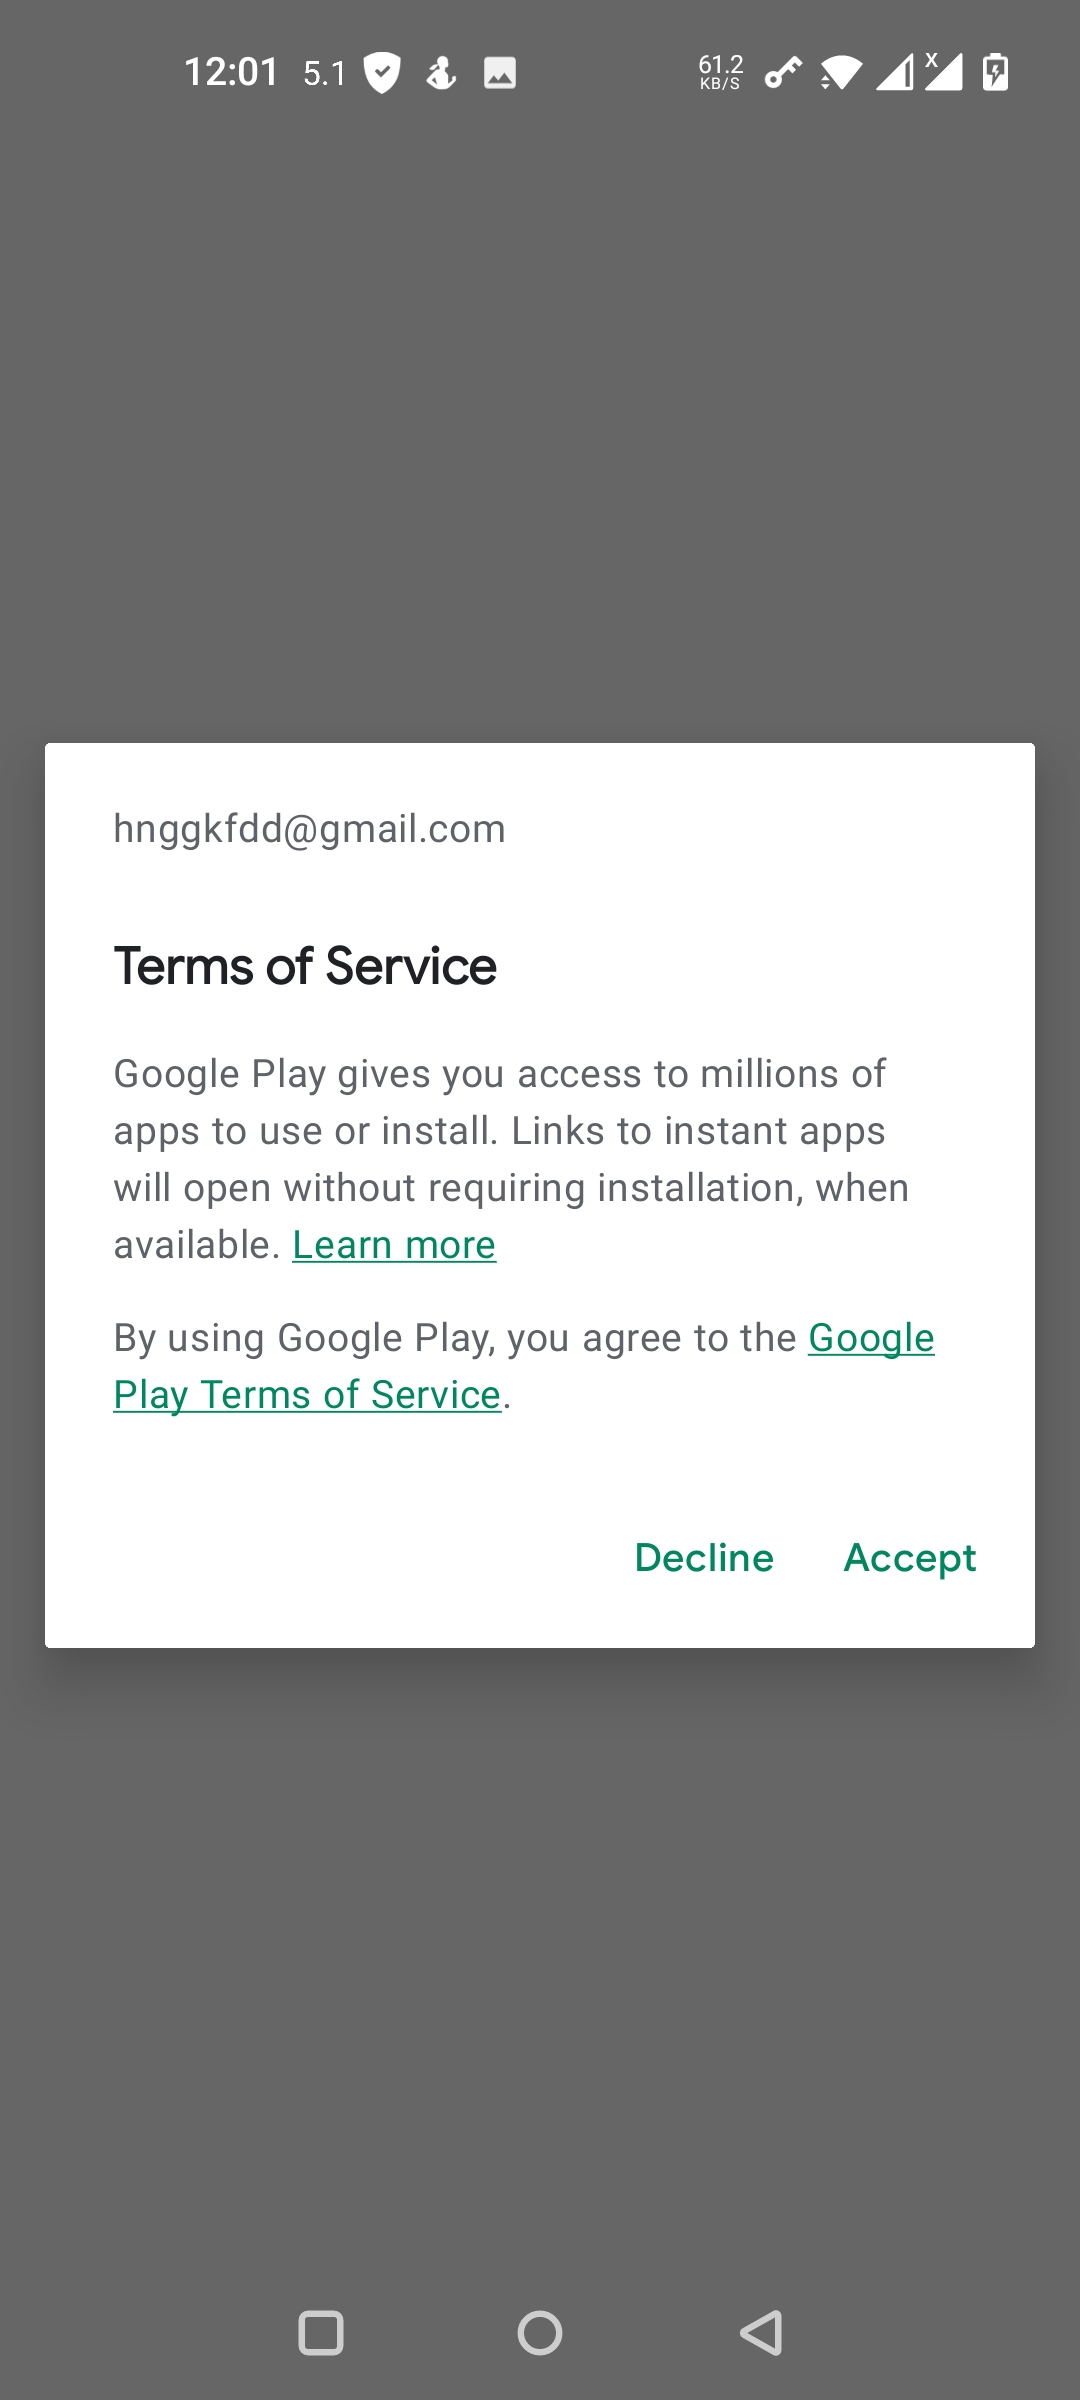
Task: Tap the shield icon in status bar
Action: [x=382, y=73]
